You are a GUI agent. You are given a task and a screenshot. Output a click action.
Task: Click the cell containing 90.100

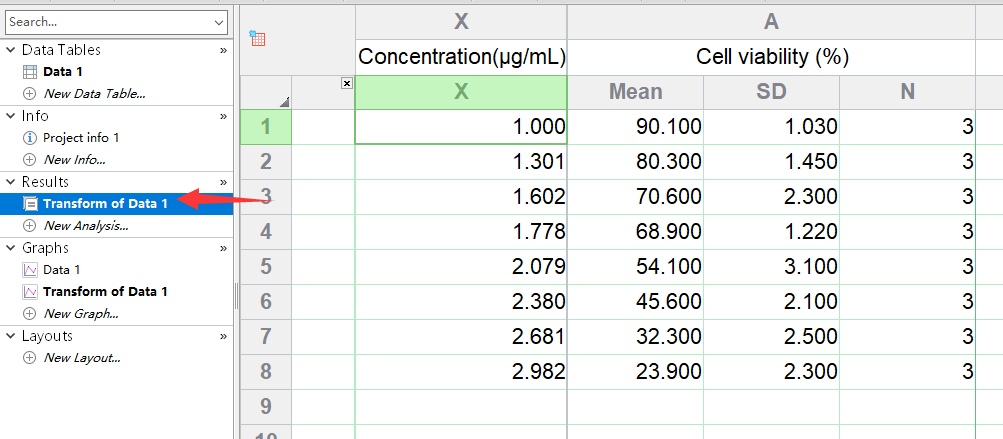tap(635, 127)
